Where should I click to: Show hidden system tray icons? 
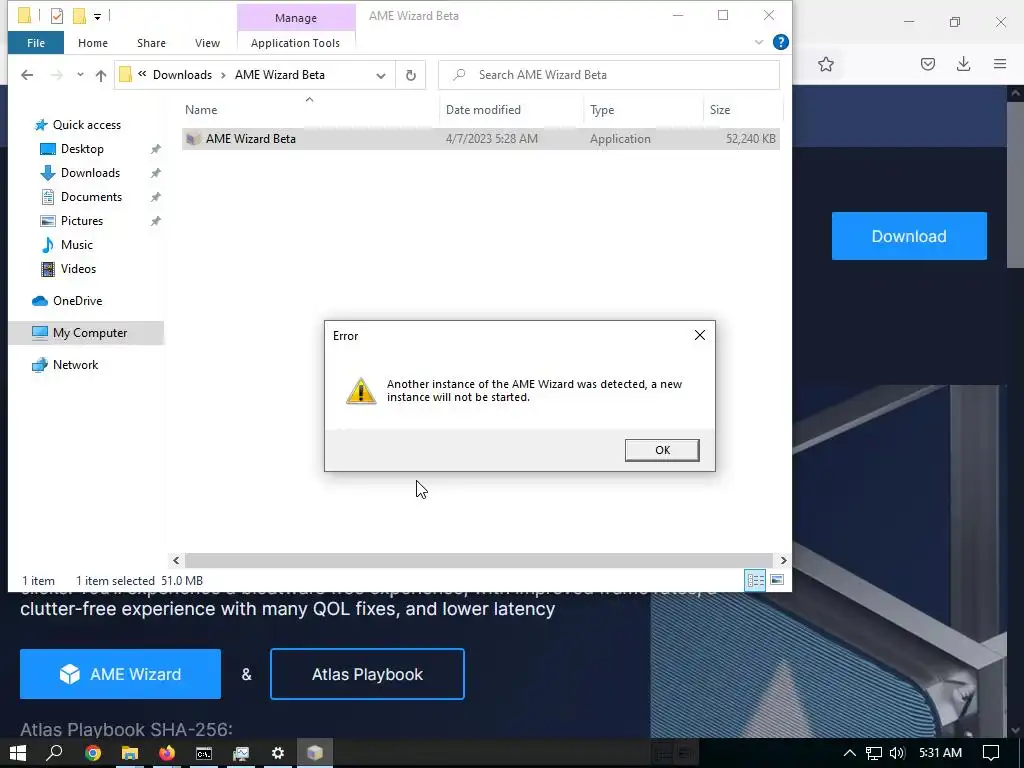pyautogui.click(x=850, y=753)
